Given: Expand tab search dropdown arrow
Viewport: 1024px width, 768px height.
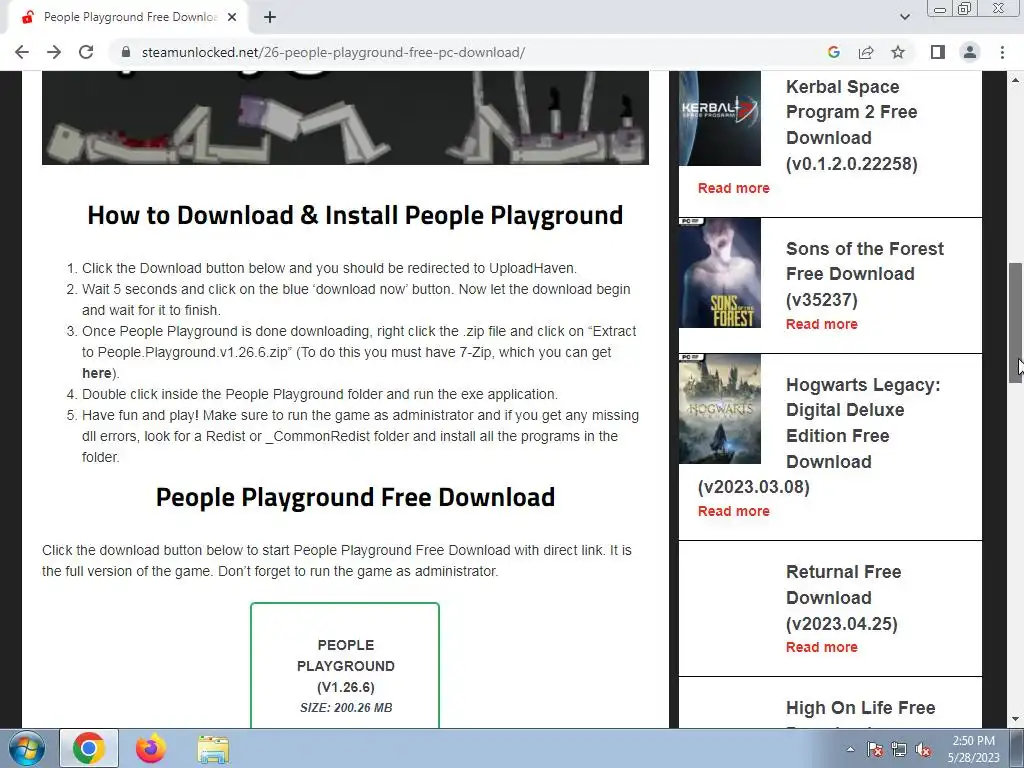Looking at the screenshot, I should (904, 18).
